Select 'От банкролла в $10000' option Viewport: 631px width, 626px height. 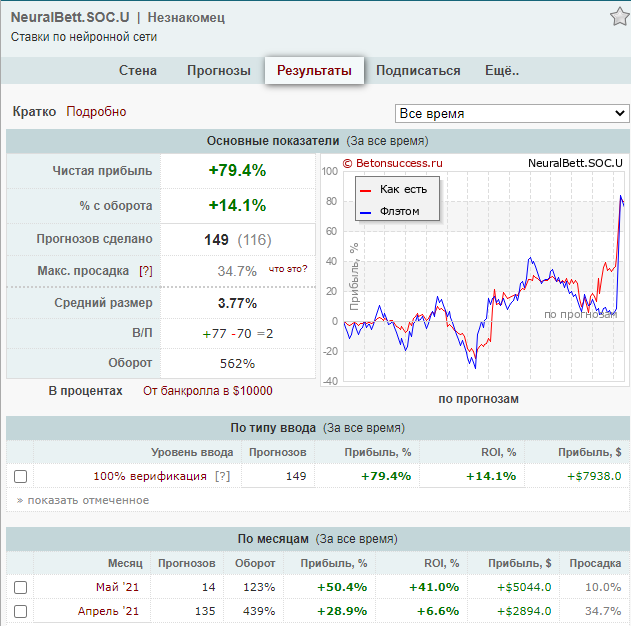(207, 391)
